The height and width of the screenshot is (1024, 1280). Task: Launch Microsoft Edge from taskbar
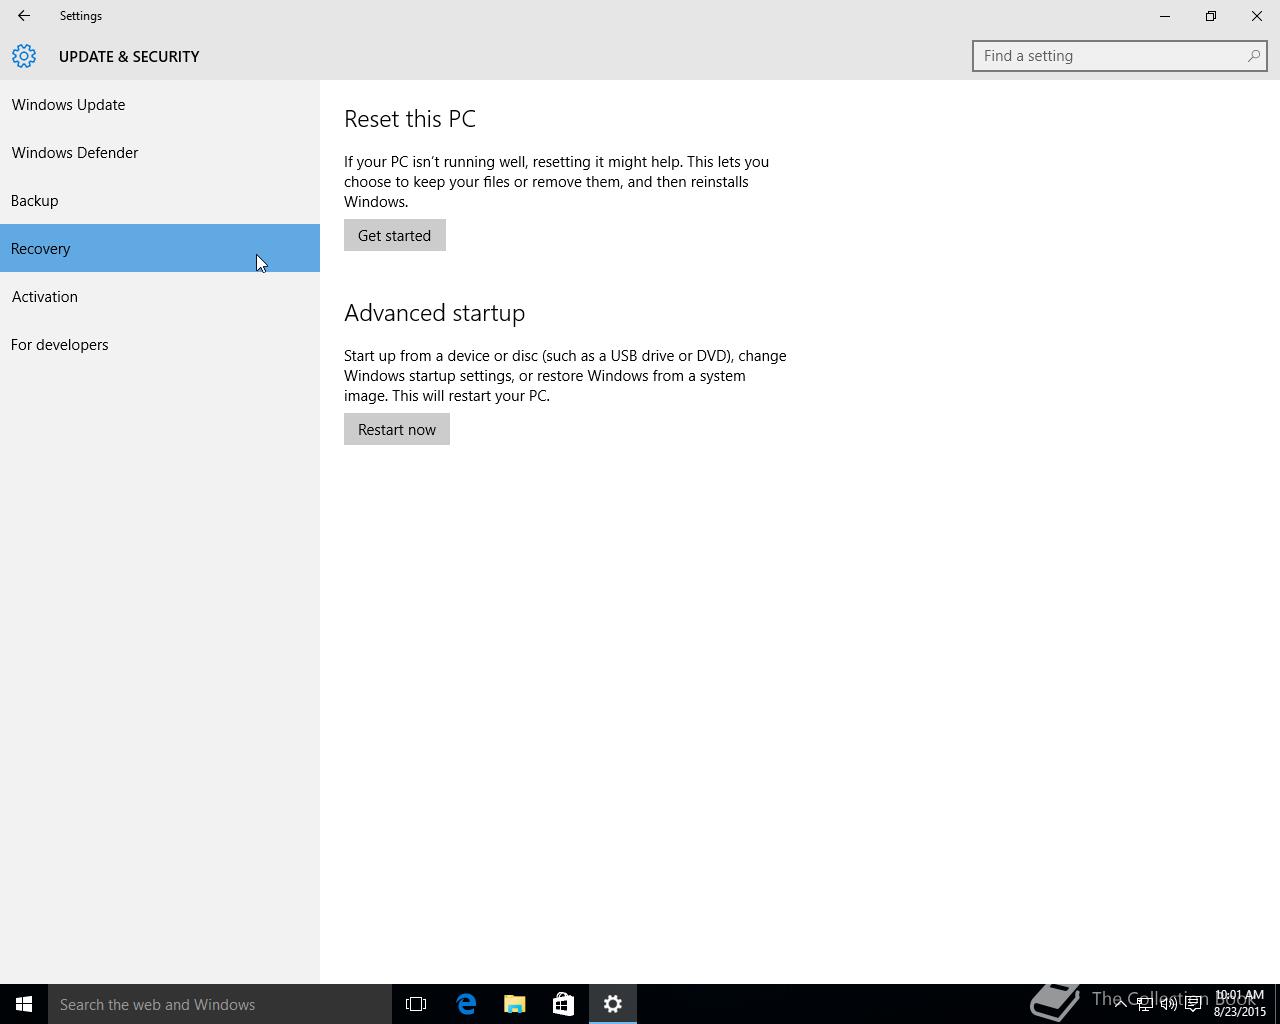466,1004
